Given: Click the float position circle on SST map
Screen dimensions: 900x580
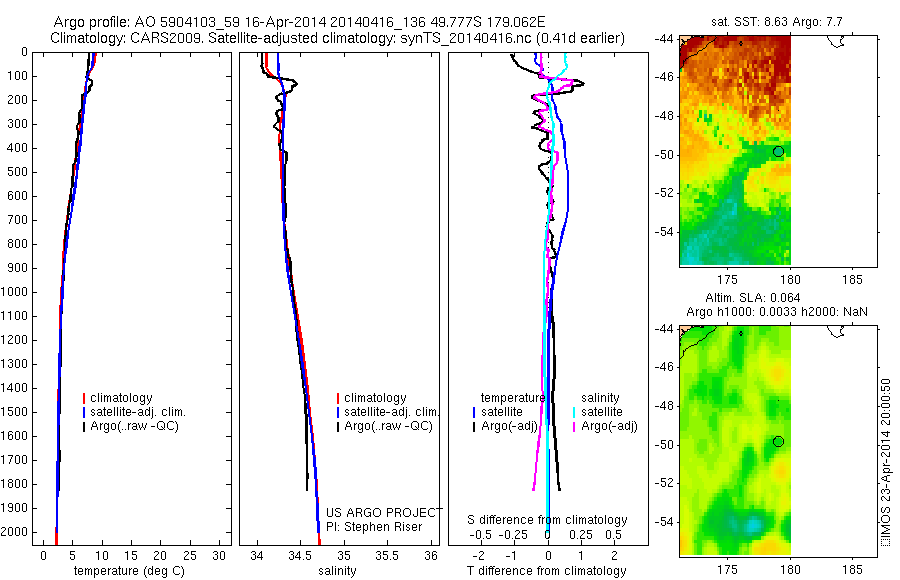Looking at the screenshot, I should (778, 152).
